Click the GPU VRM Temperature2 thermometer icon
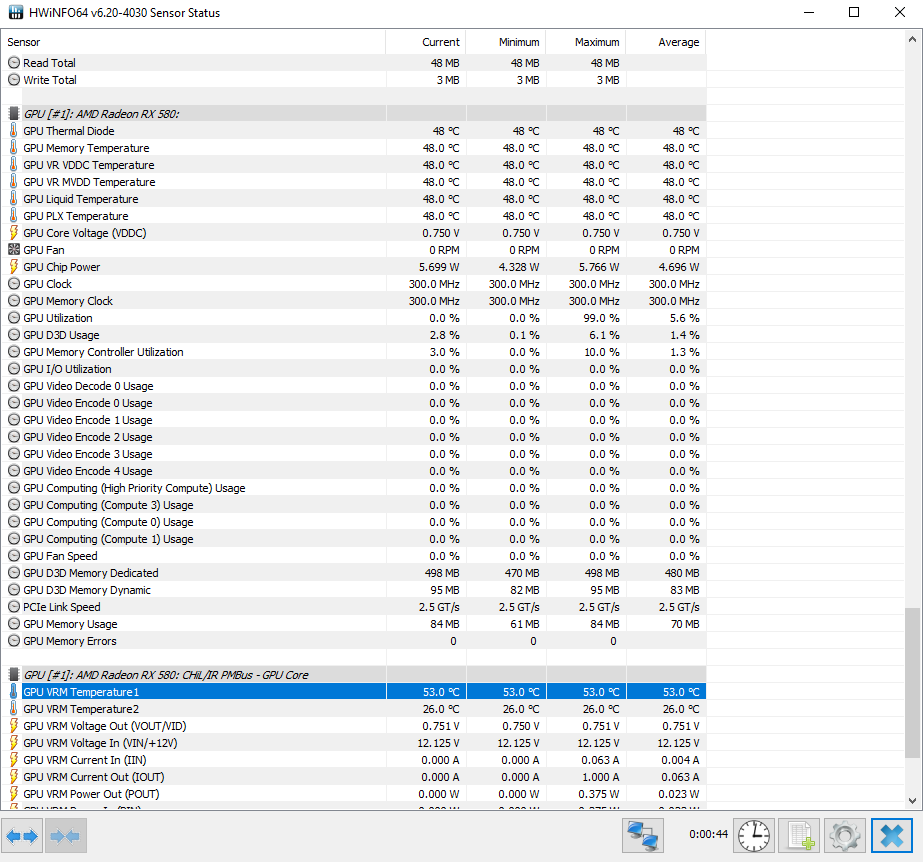923x862 pixels. tap(14, 709)
